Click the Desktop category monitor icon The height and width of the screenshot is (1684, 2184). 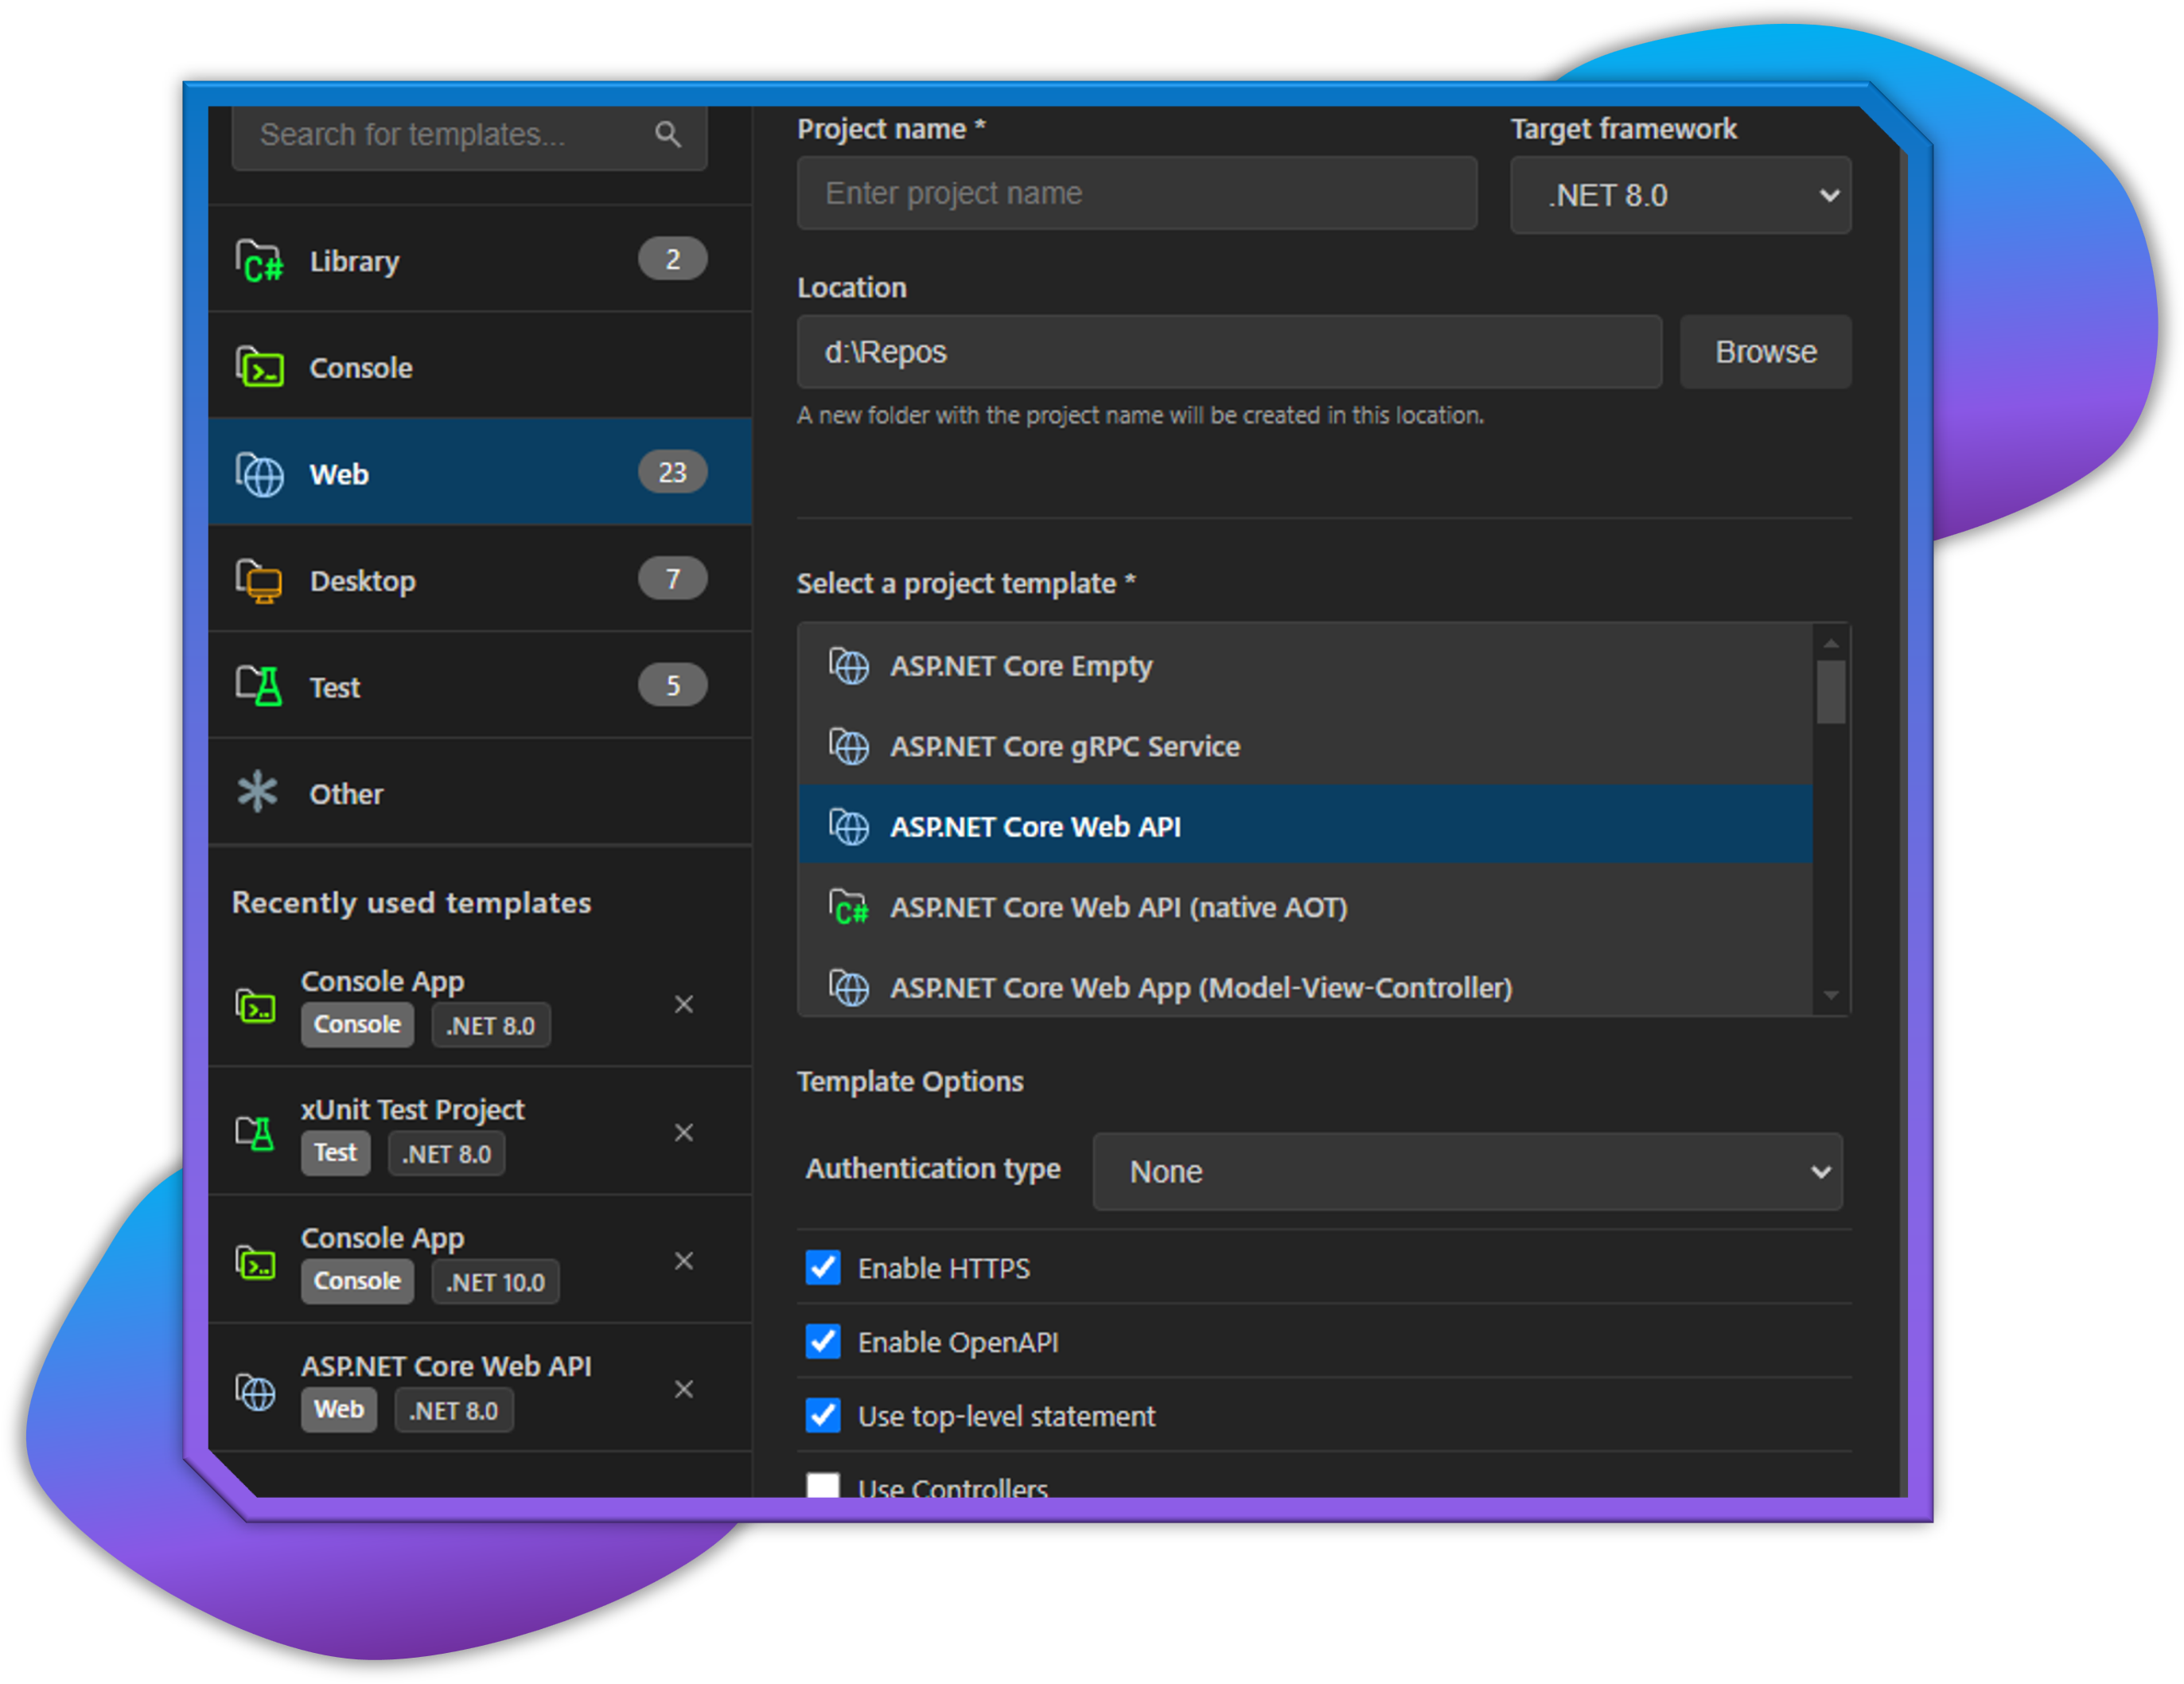pos(260,581)
